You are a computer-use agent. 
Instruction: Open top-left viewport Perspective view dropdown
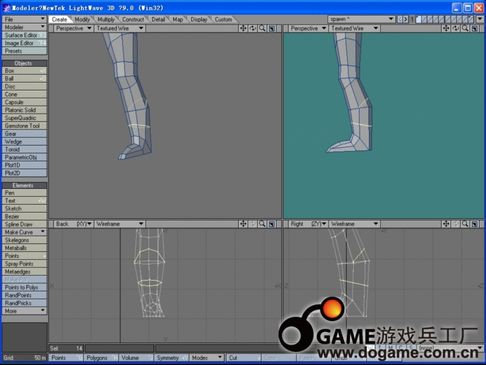click(x=73, y=28)
